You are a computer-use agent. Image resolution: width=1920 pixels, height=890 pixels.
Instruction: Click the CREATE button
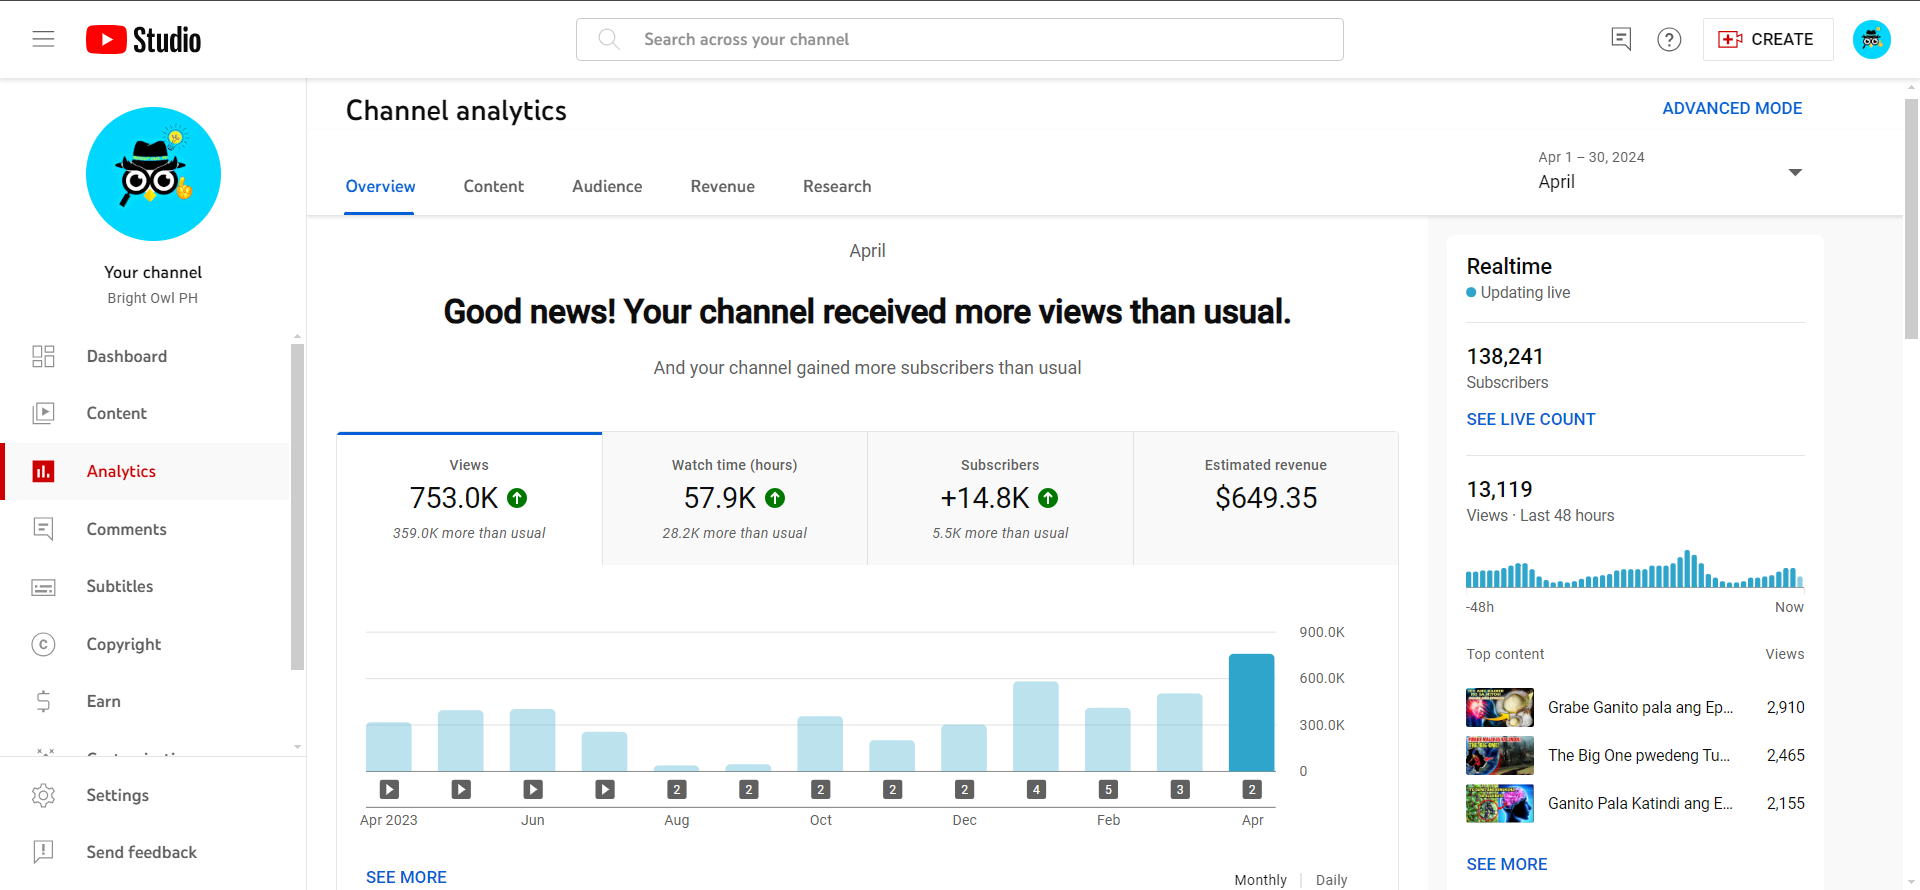click(x=1767, y=39)
